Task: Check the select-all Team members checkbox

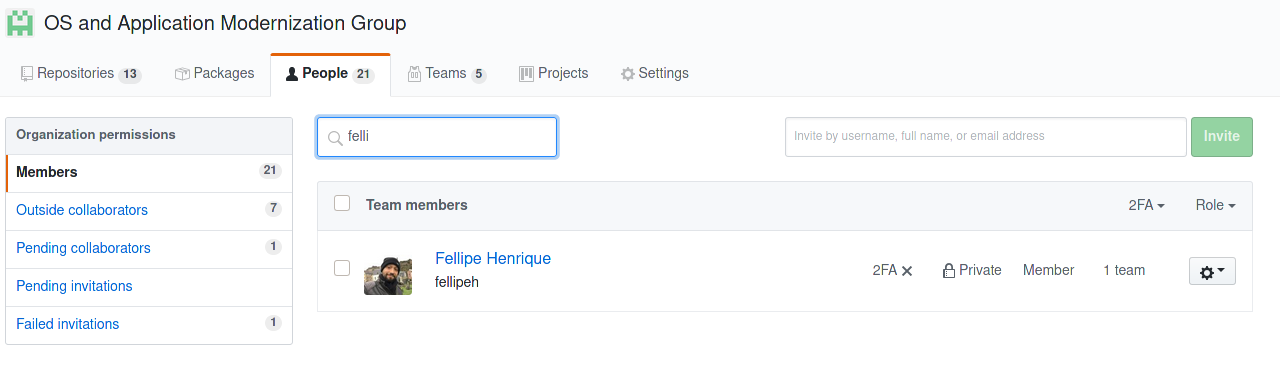Action: (342, 203)
